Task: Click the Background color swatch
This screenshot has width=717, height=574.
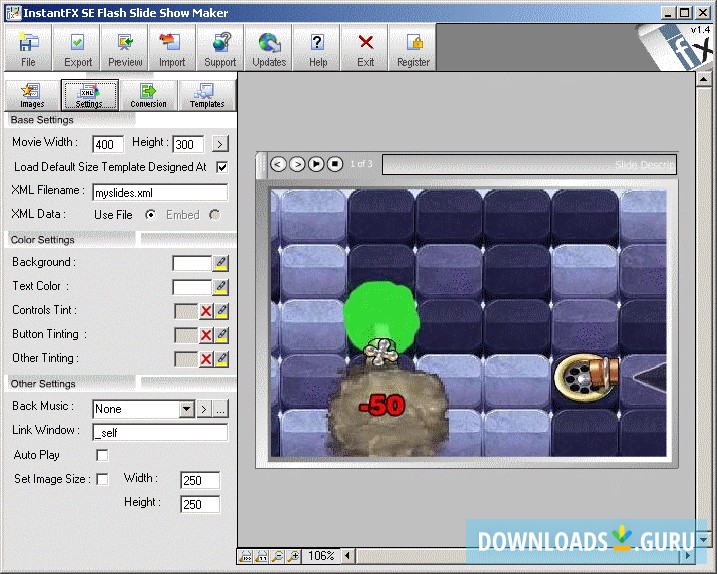Action: (192, 263)
